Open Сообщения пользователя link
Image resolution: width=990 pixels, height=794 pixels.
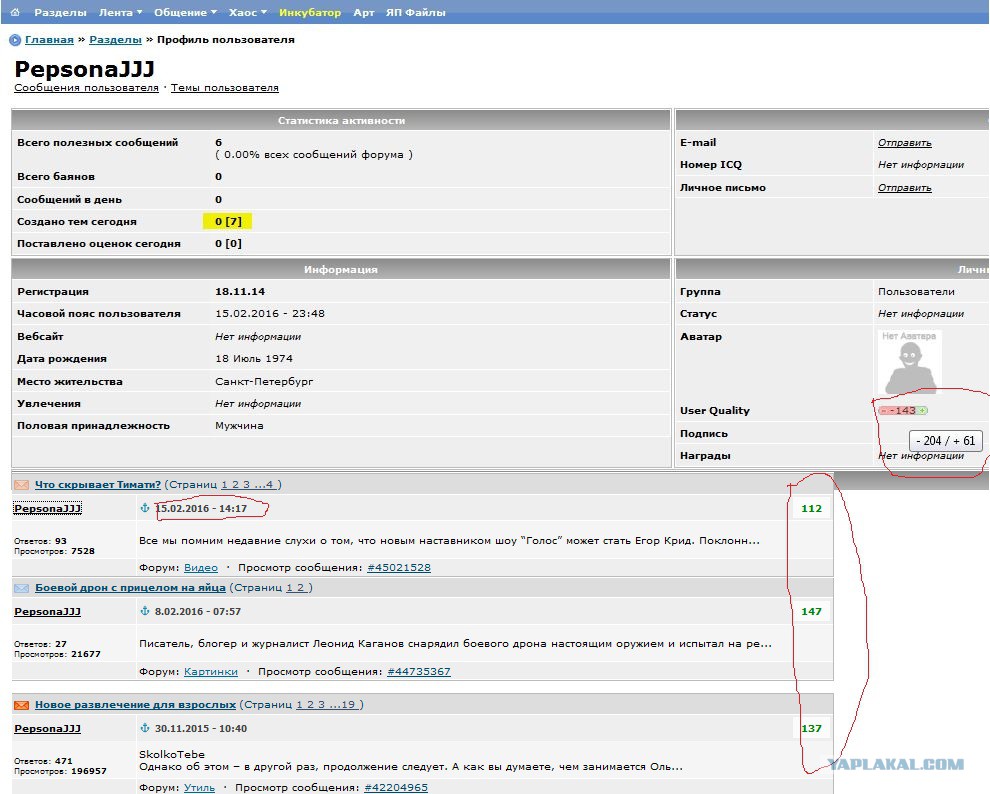coord(86,88)
